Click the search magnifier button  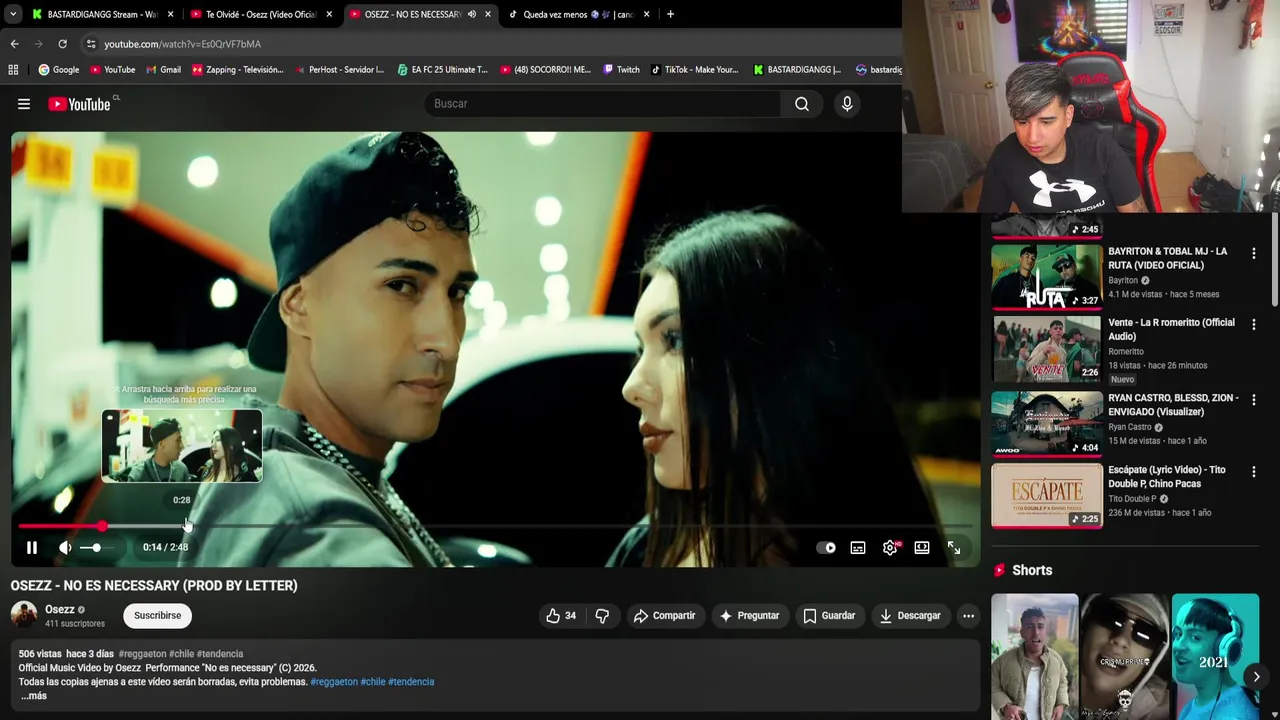pyautogui.click(x=802, y=104)
